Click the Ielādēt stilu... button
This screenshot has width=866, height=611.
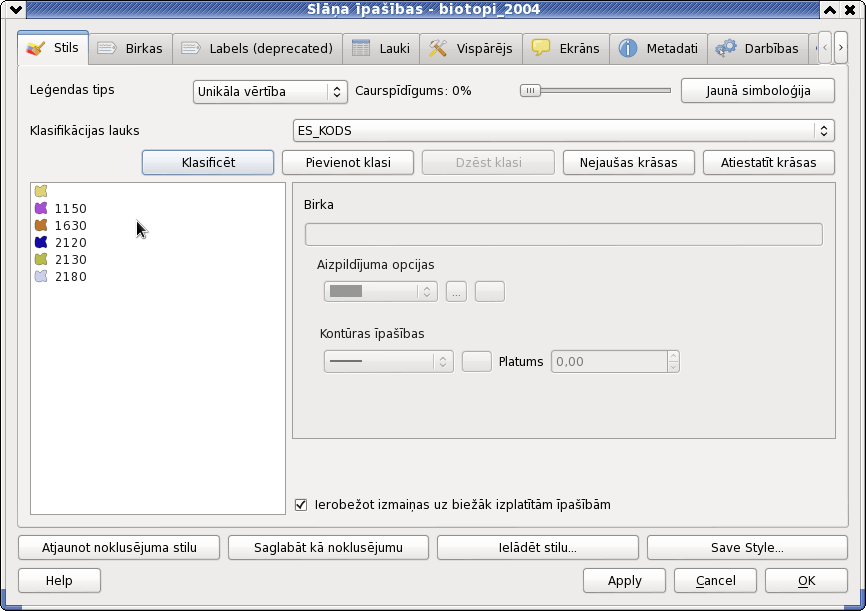coord(538,547)
